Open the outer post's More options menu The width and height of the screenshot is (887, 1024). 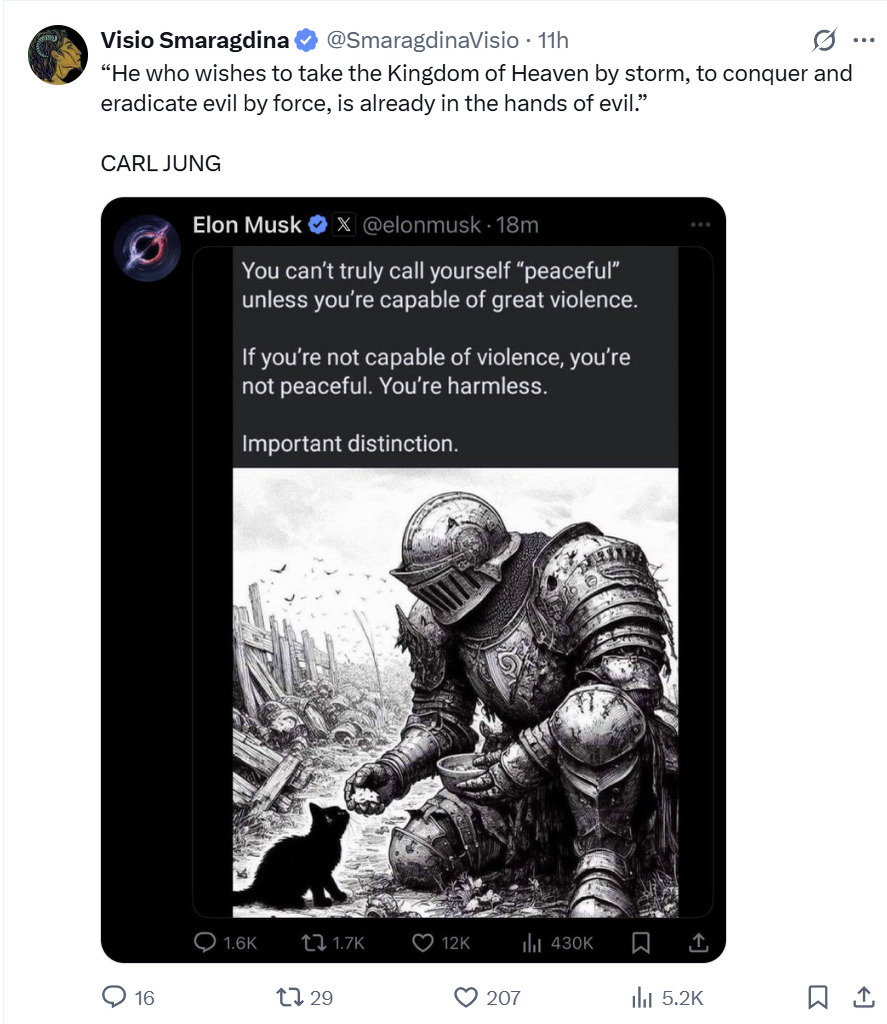pos(862,41)
